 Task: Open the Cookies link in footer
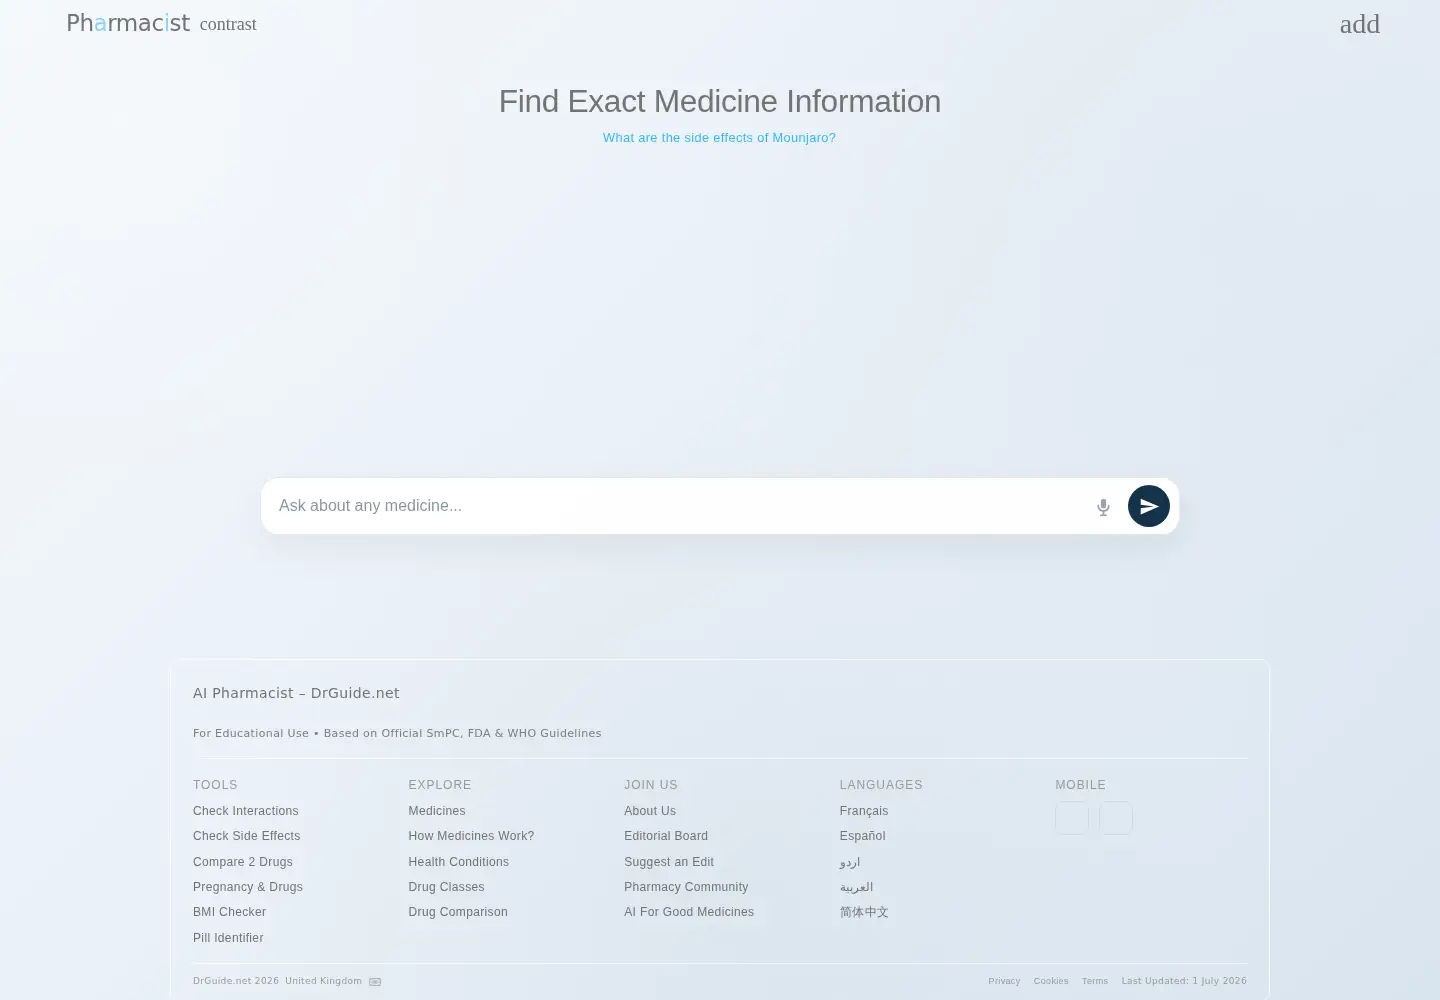pos(1051,981)
